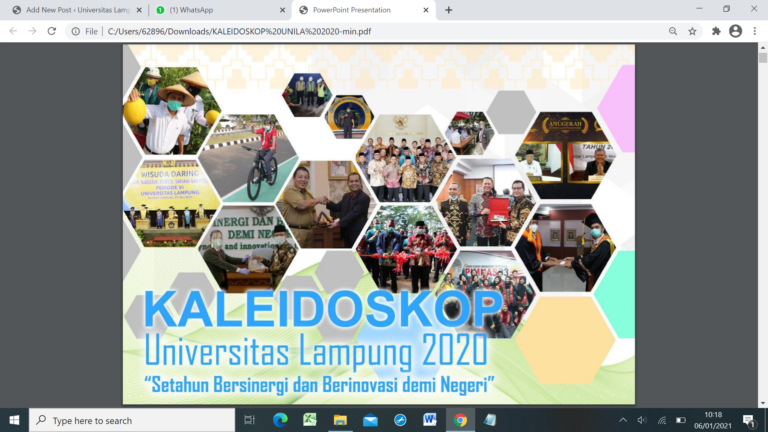Open Chrome three-dot menu

[755, 31]
